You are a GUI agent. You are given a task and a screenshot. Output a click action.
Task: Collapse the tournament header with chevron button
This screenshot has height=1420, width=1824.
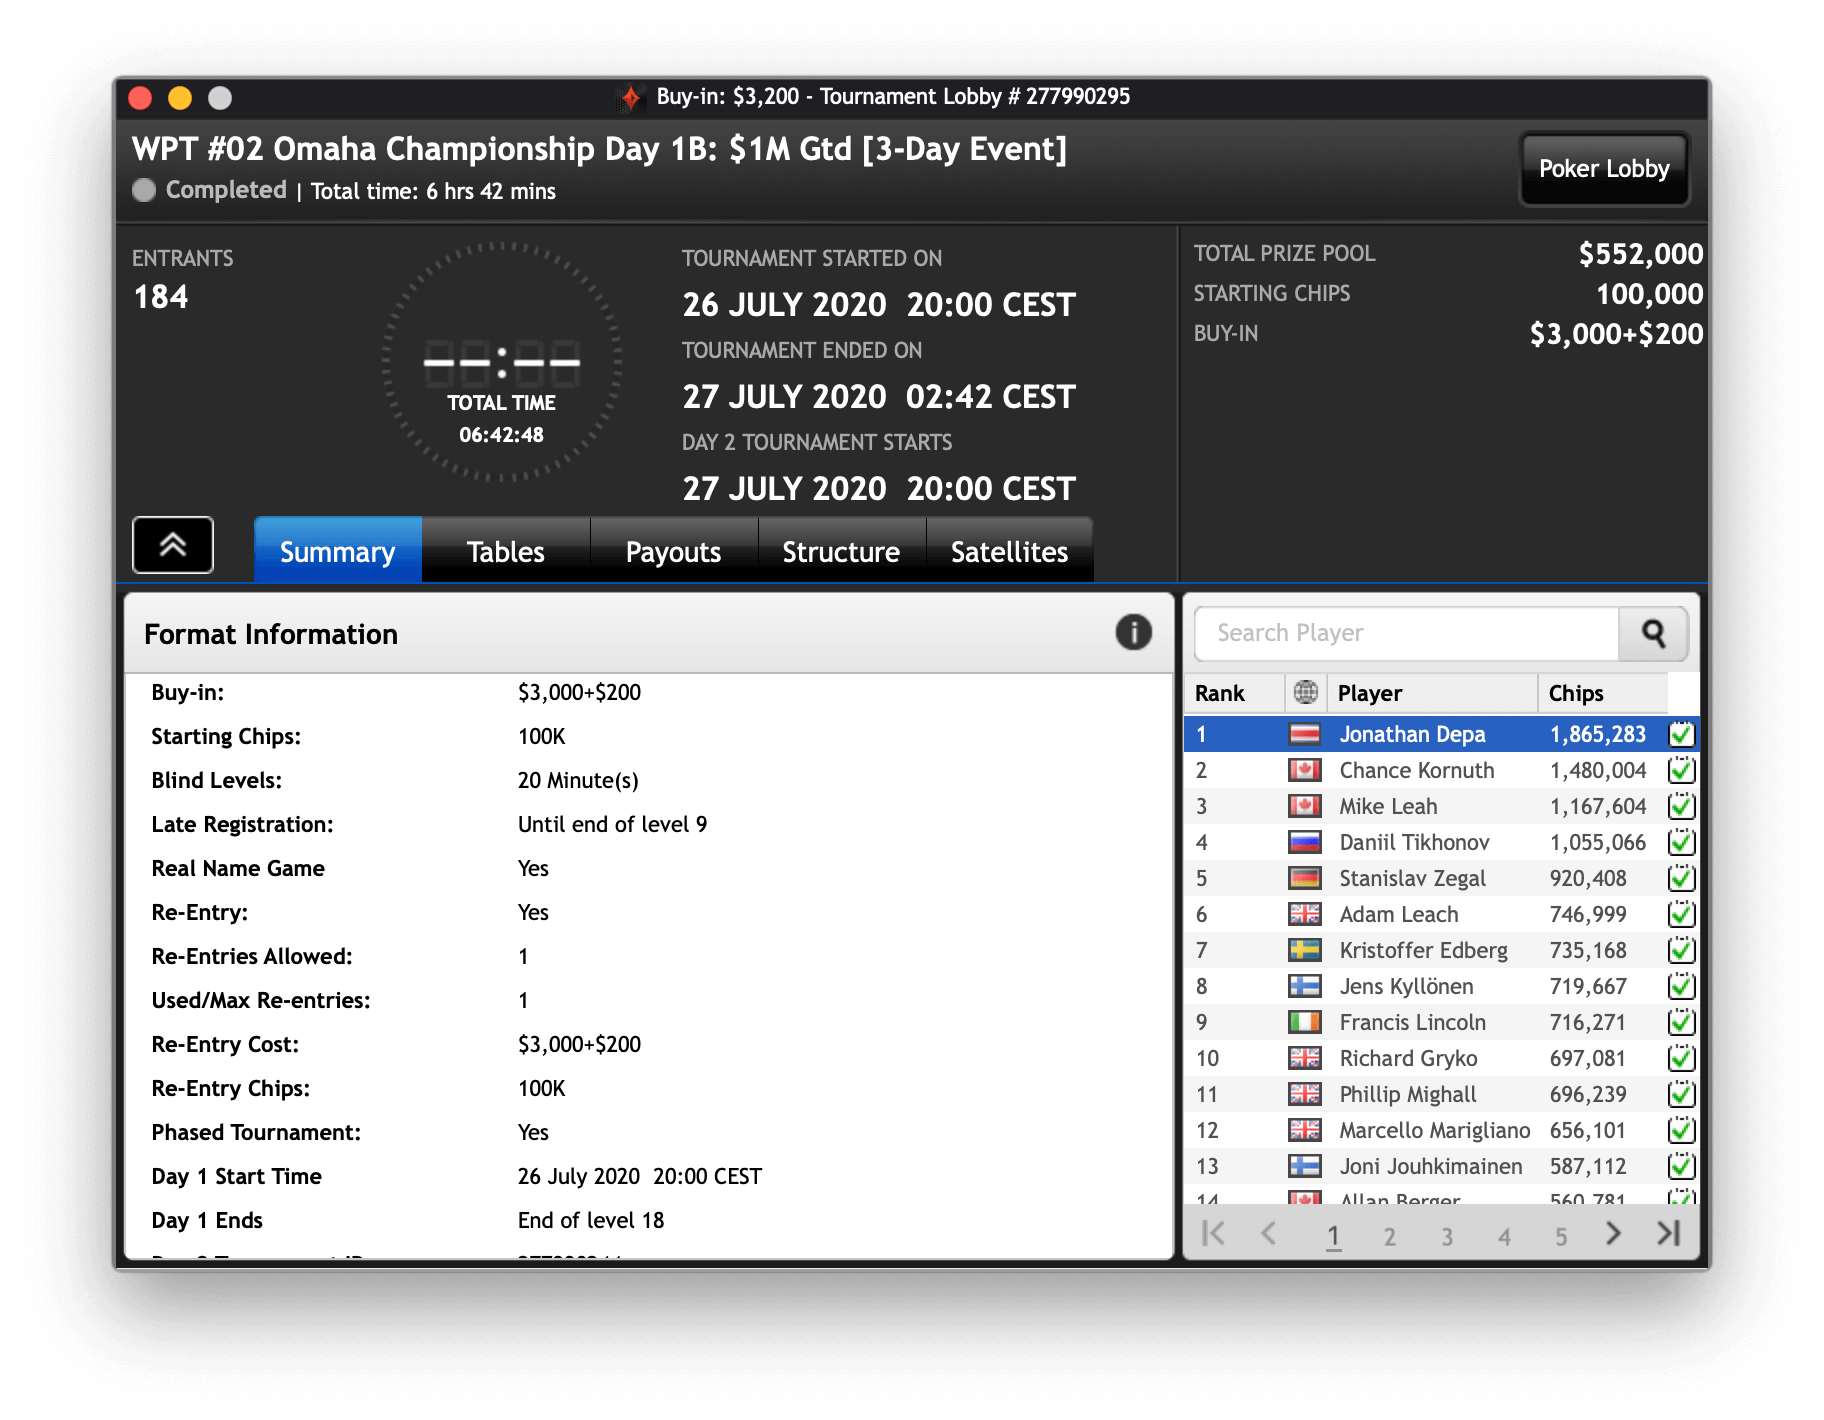(x=173, y=545)
